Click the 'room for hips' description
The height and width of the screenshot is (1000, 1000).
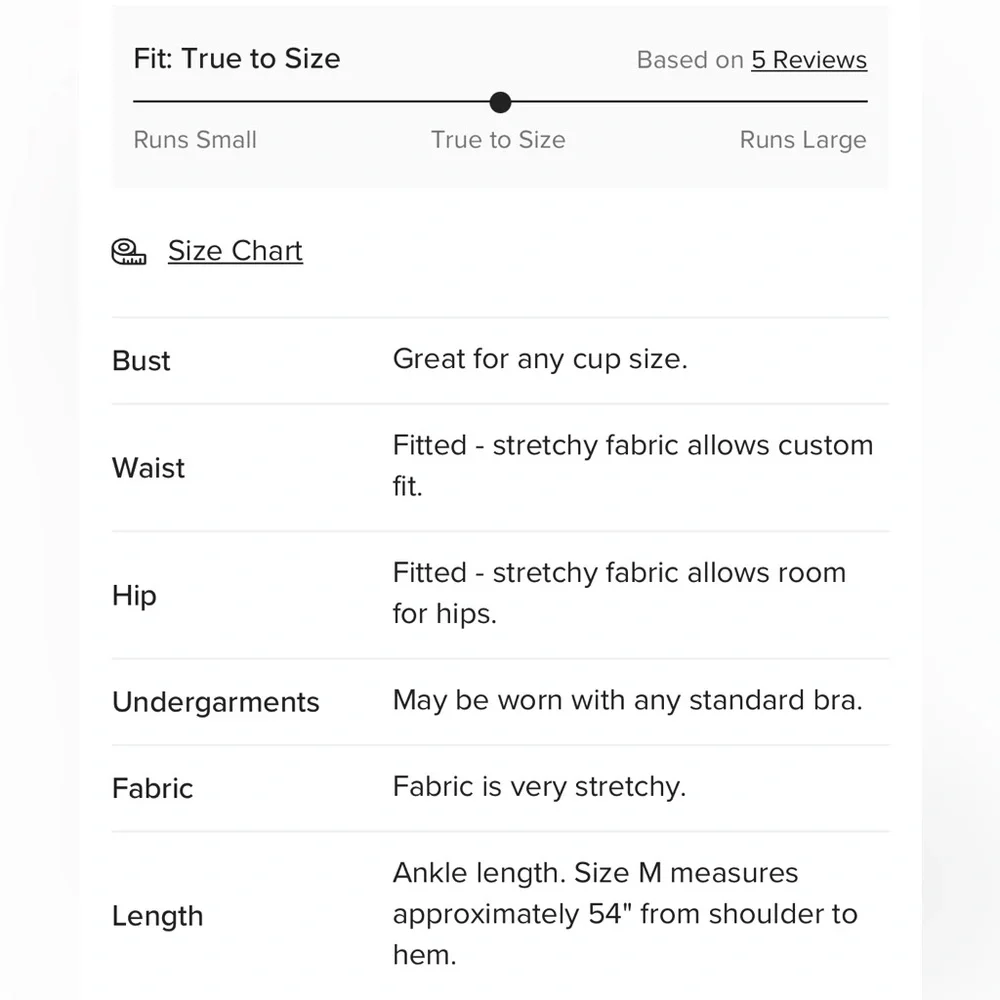(619, 593)
